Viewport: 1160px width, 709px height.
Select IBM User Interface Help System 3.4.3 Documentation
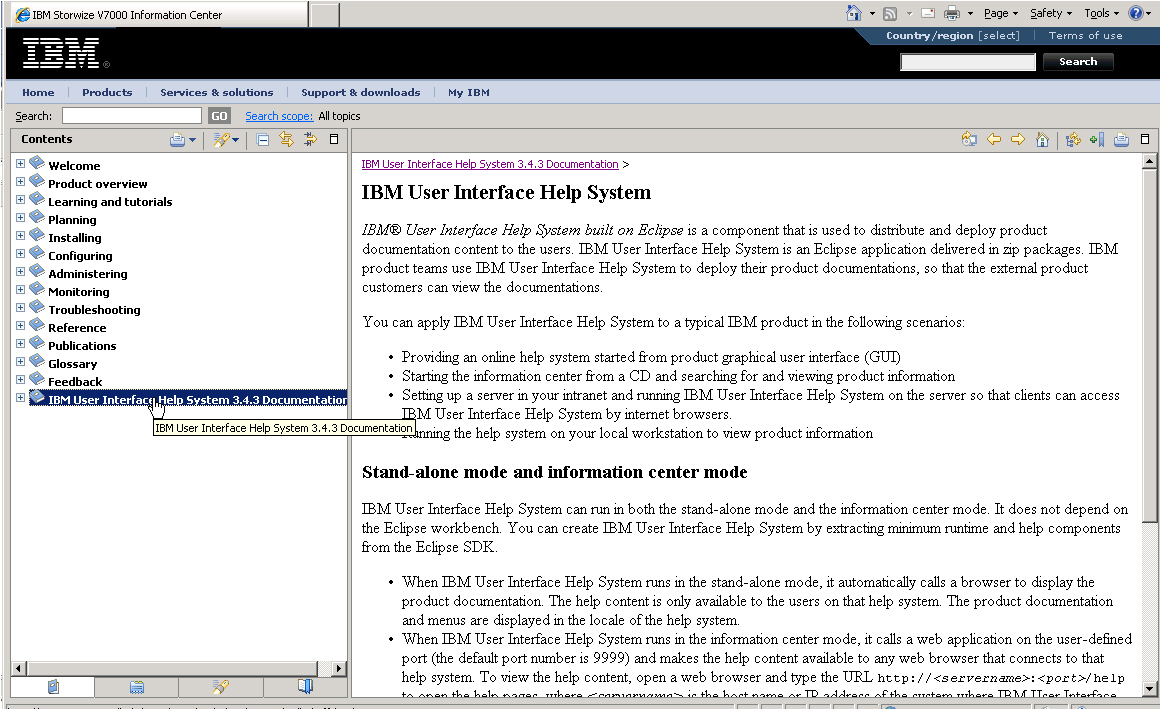(198, 400)
